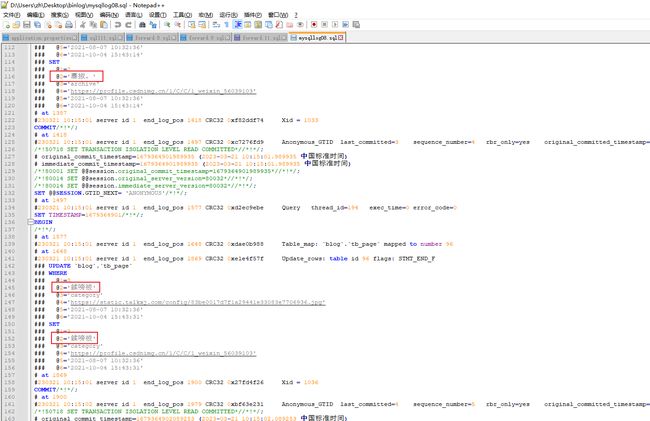Open the 语言(L) menu
Viewport: 650px width, 421px height.
(133, 15)
